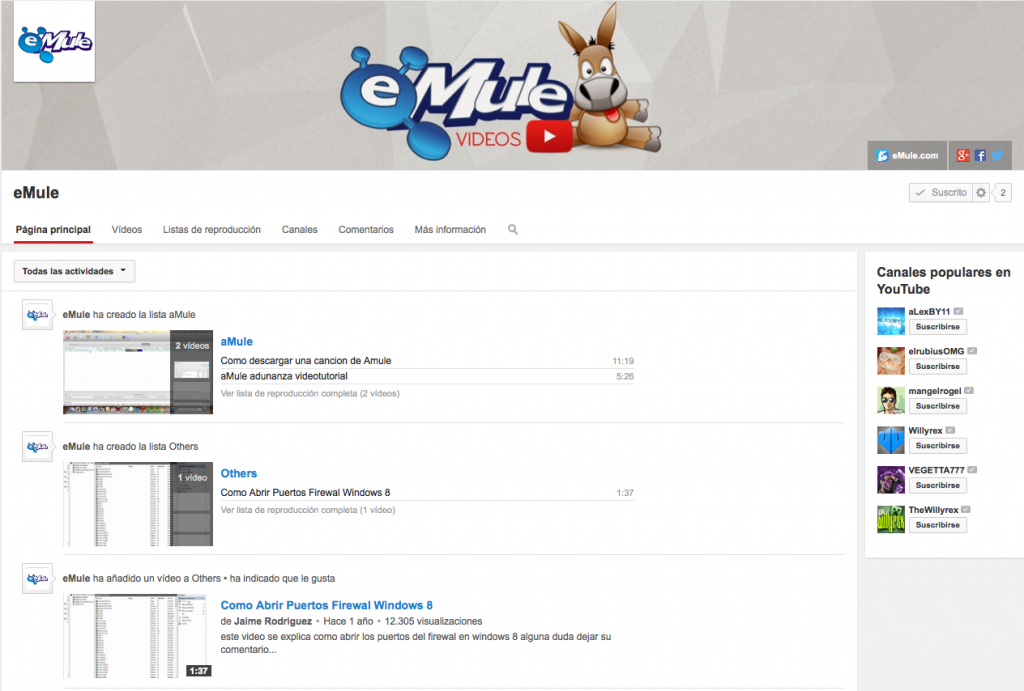The width and height of the screenshot is (1024, 691).
Task: Click Canales populares en YouTube heading
Action: pos(944,281)
